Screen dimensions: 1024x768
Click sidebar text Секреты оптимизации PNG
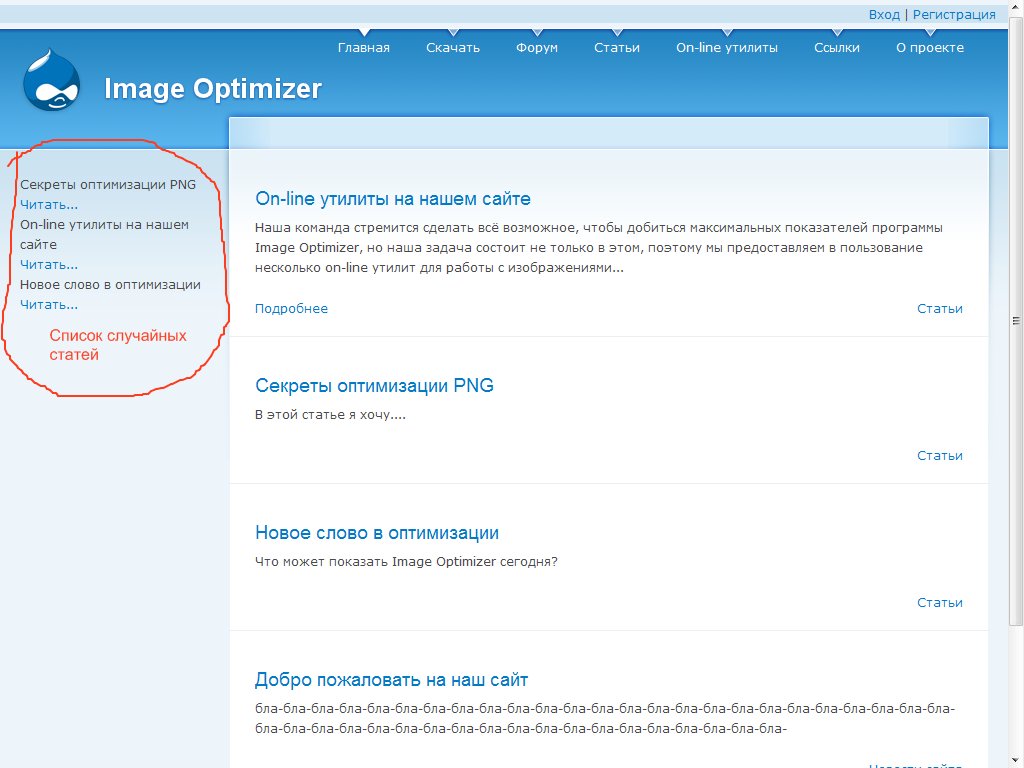(x=108, y=185)
